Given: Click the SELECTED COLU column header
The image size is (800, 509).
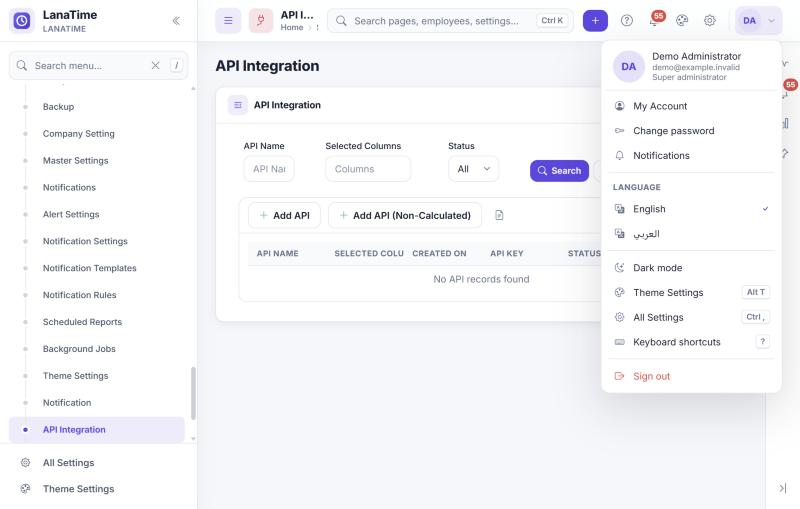Looking at the screenshot, I should 369,253.
